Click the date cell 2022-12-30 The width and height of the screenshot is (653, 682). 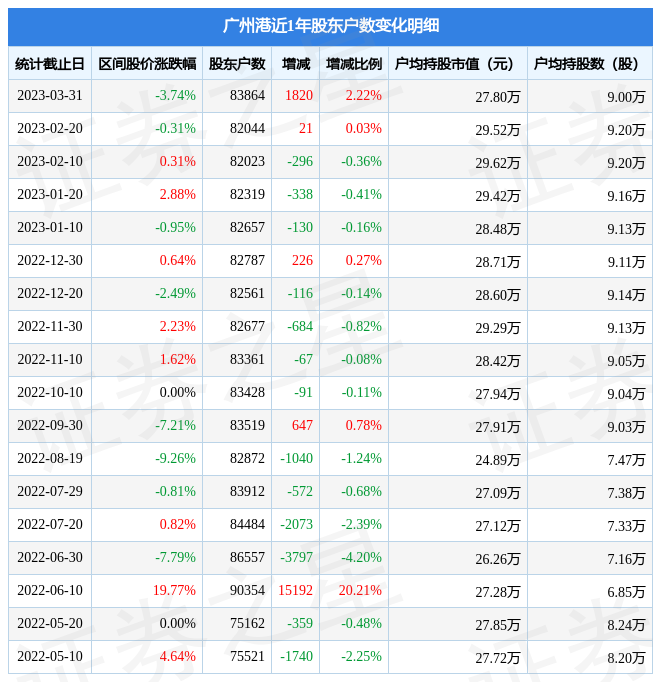click(x=50, y=260)
